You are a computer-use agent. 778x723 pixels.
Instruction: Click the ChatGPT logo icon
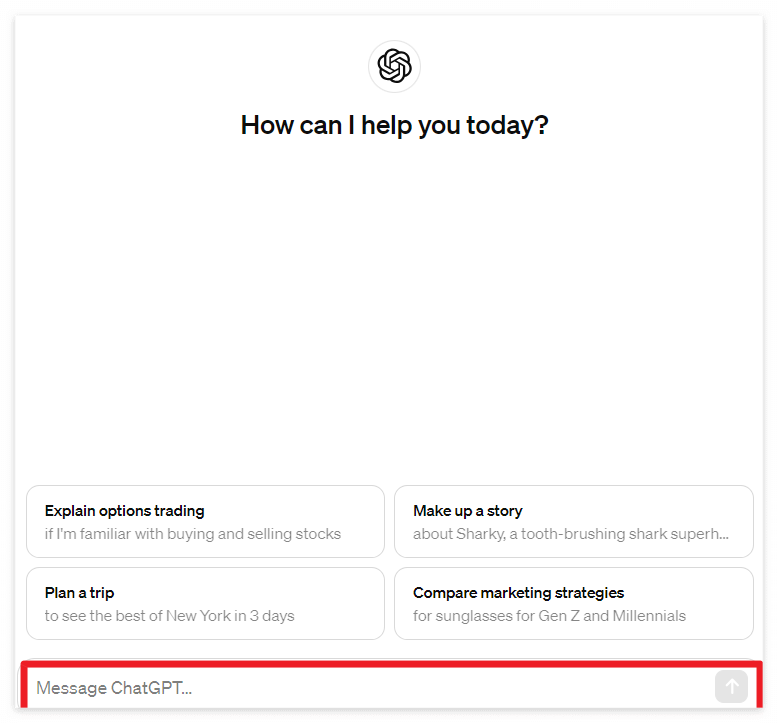[x=394, y=66]
